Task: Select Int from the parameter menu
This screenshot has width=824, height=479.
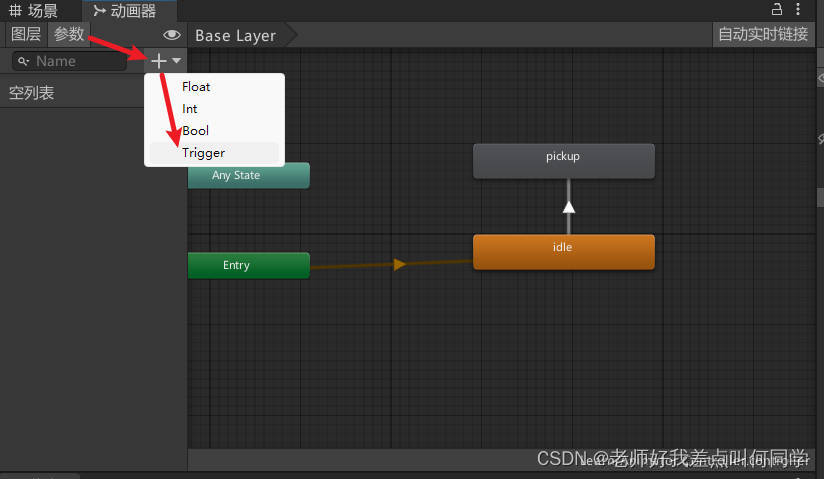Action: [214, 109]
